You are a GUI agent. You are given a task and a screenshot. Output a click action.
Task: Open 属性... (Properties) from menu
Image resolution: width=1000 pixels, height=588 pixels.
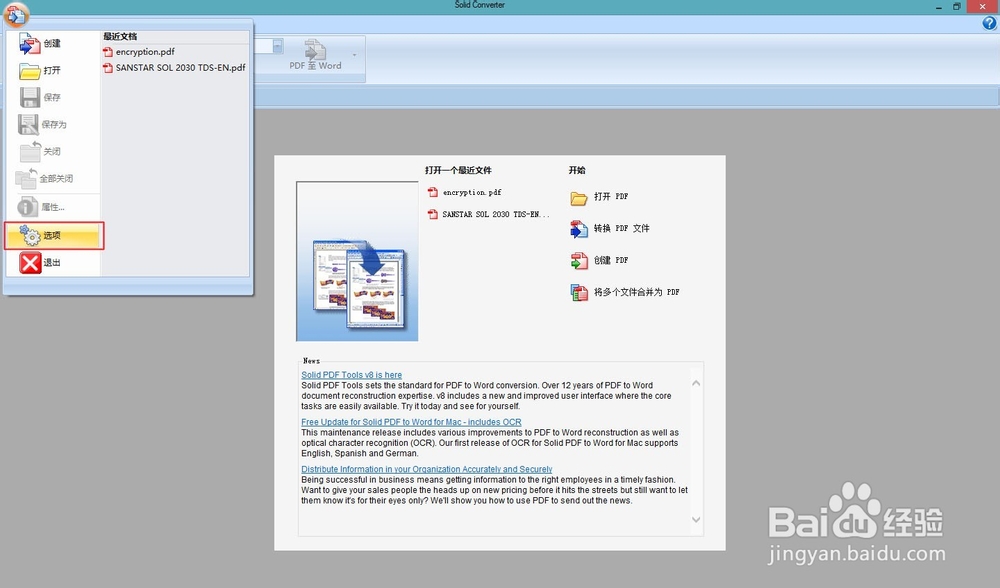click(x=52, y=207)
